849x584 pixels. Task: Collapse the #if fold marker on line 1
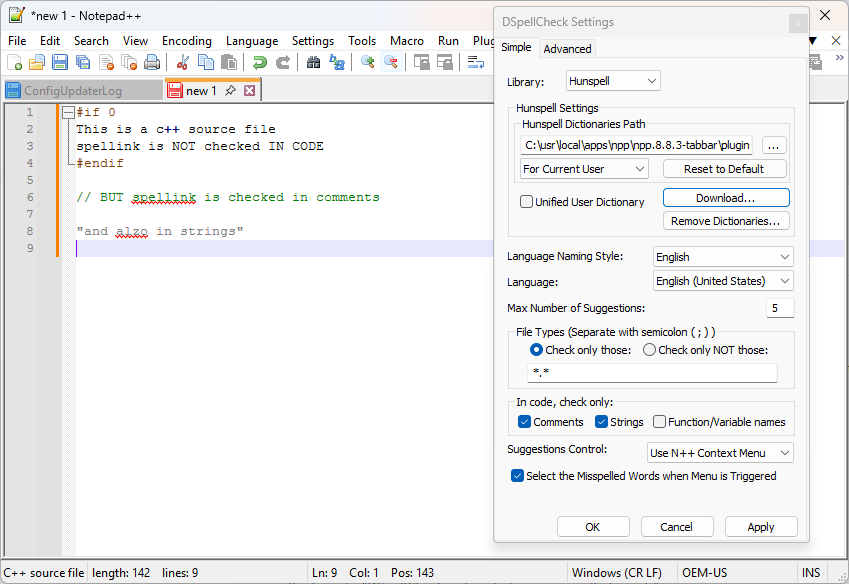(68, 113)
